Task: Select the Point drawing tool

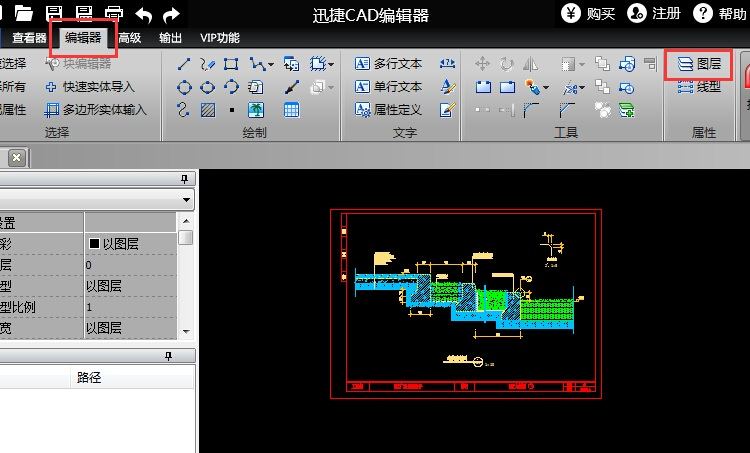Action: (x=232, y=110)
